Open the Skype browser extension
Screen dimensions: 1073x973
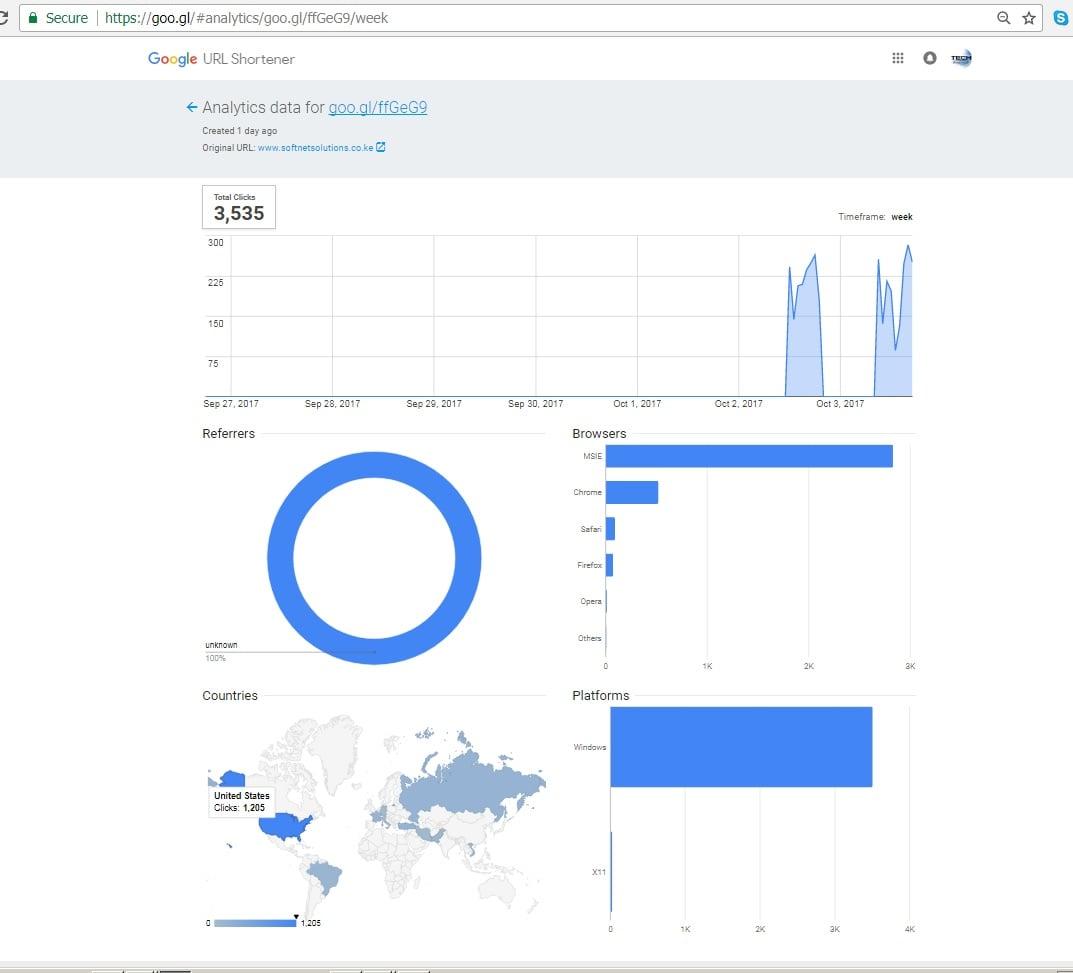(x=1061, y=18)
